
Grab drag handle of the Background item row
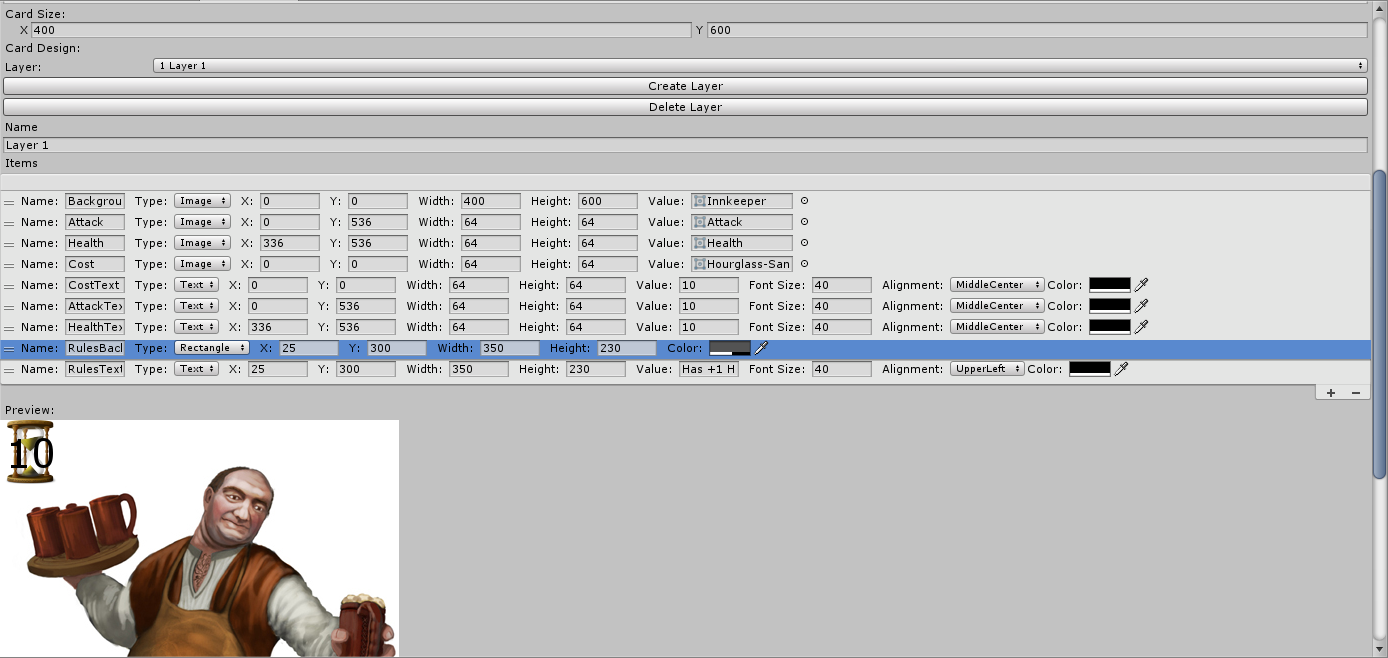(9, 202)
